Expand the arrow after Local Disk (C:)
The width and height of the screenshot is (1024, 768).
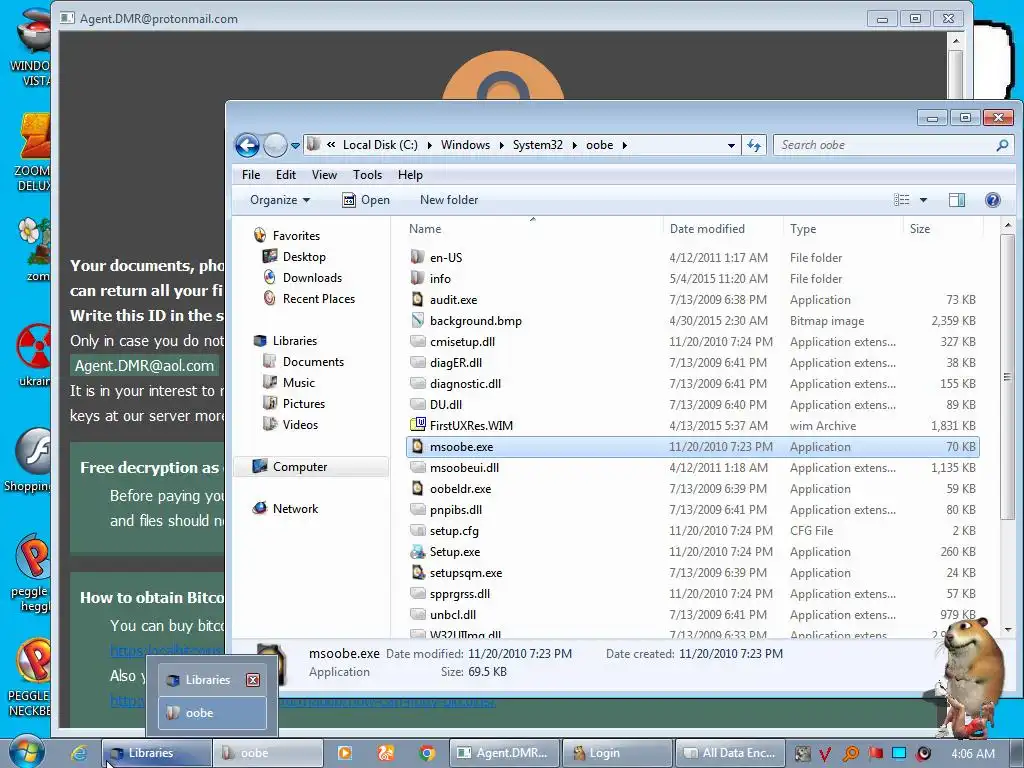(x=429, y=145)
